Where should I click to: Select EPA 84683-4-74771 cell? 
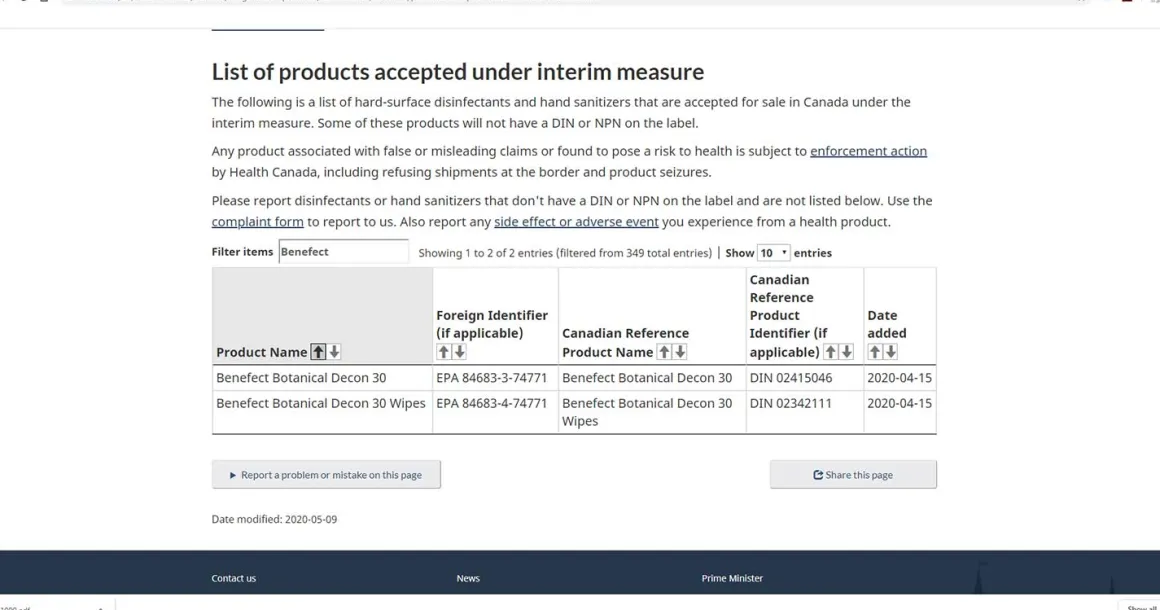(495, 412)
